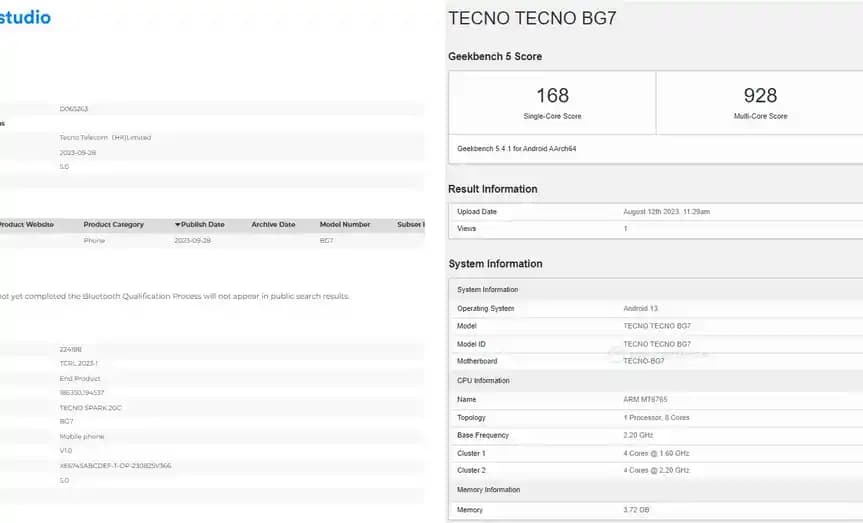Select the value 224188
This screenshot has width=863, height=523.
click(x=70, y=350)
